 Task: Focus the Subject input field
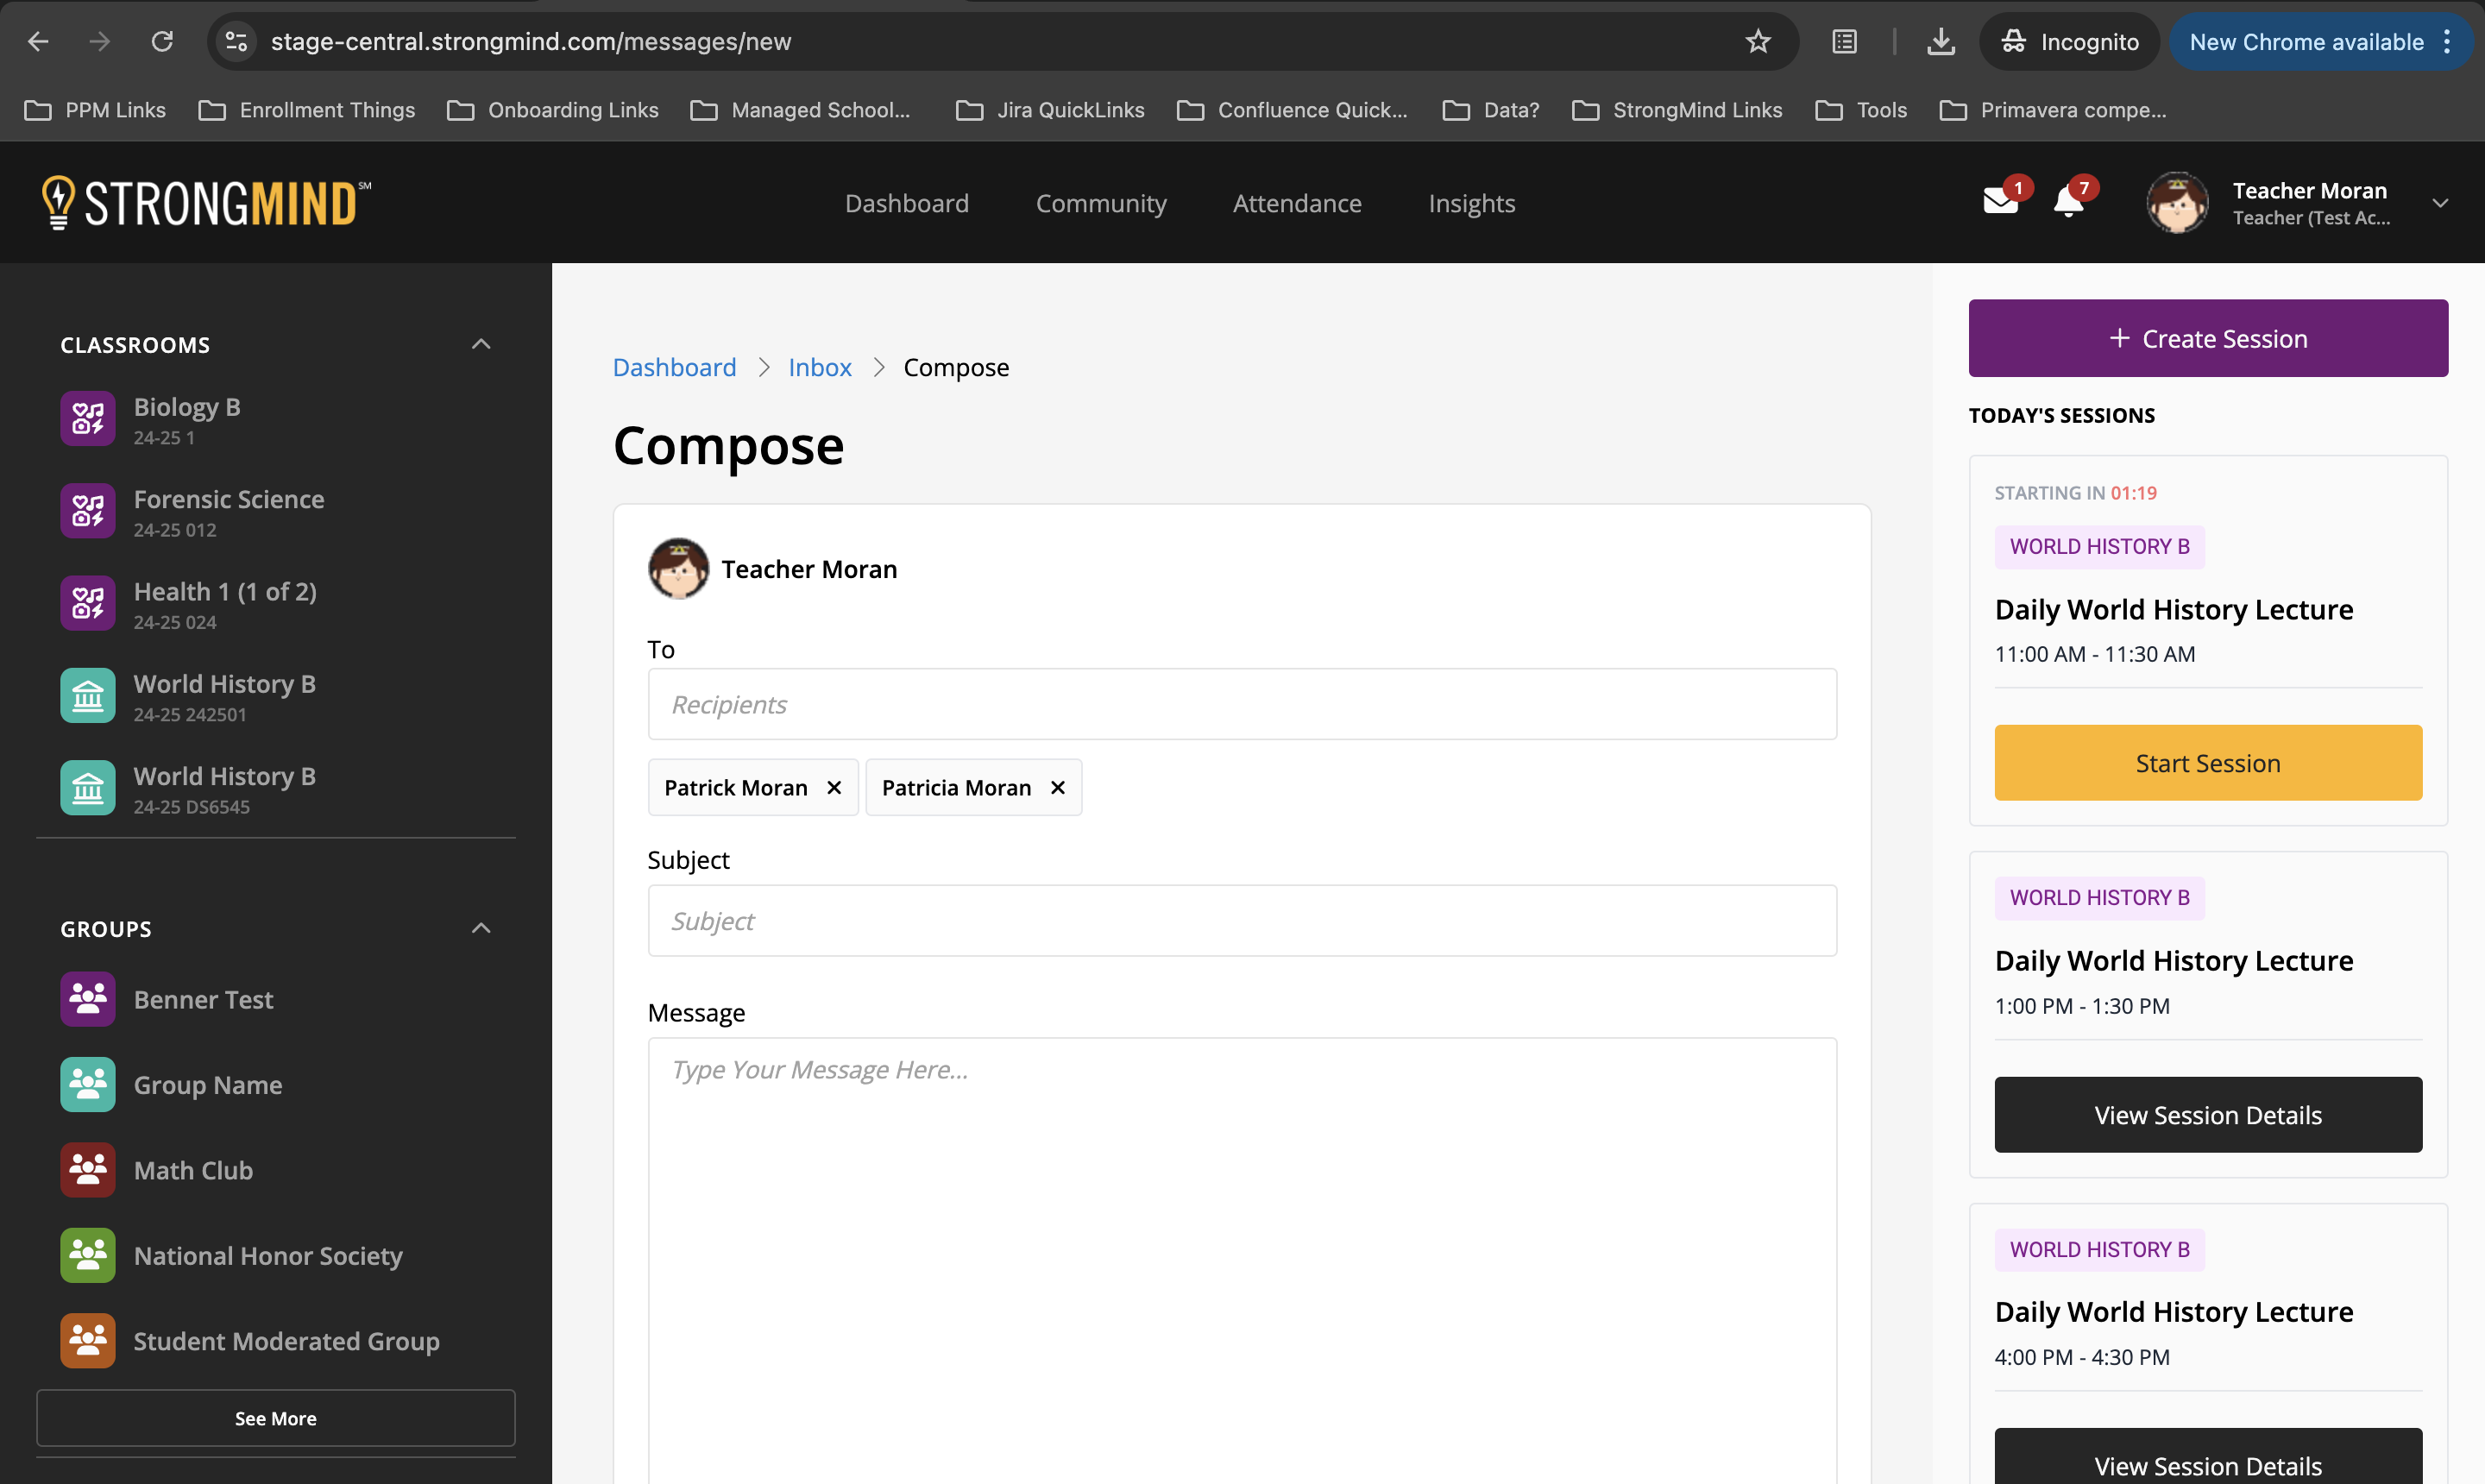1241,920
